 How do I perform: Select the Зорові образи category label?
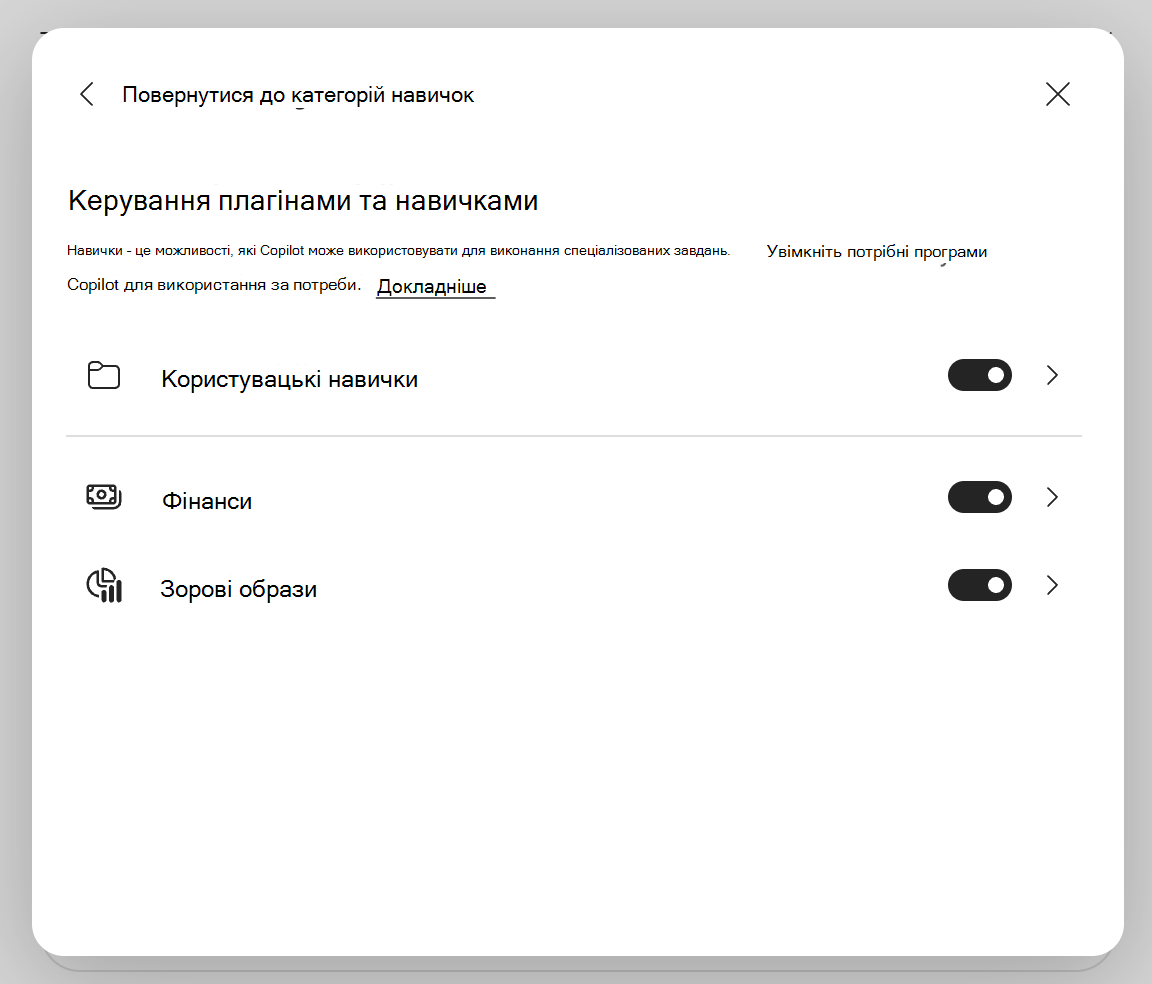pos(238,589)
